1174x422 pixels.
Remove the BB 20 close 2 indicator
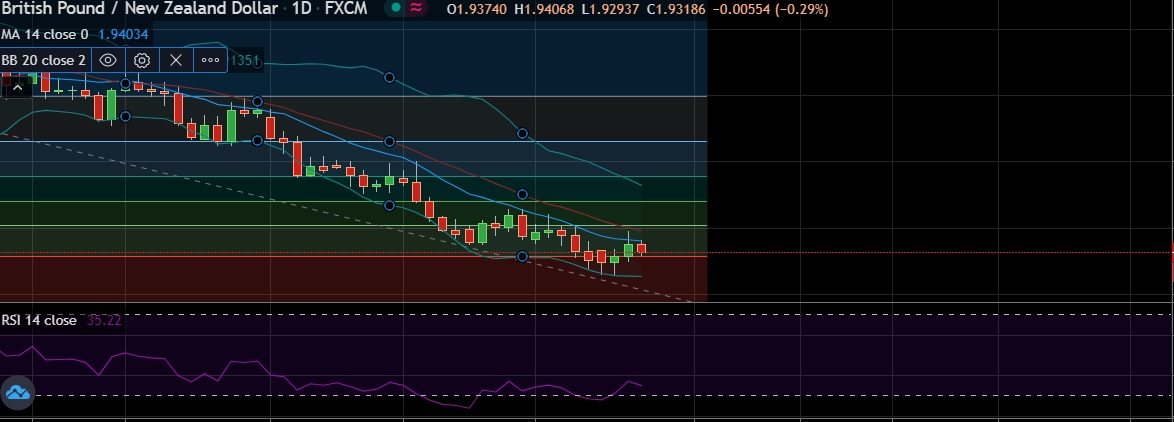pyautogui.click(x=176, y=60)
